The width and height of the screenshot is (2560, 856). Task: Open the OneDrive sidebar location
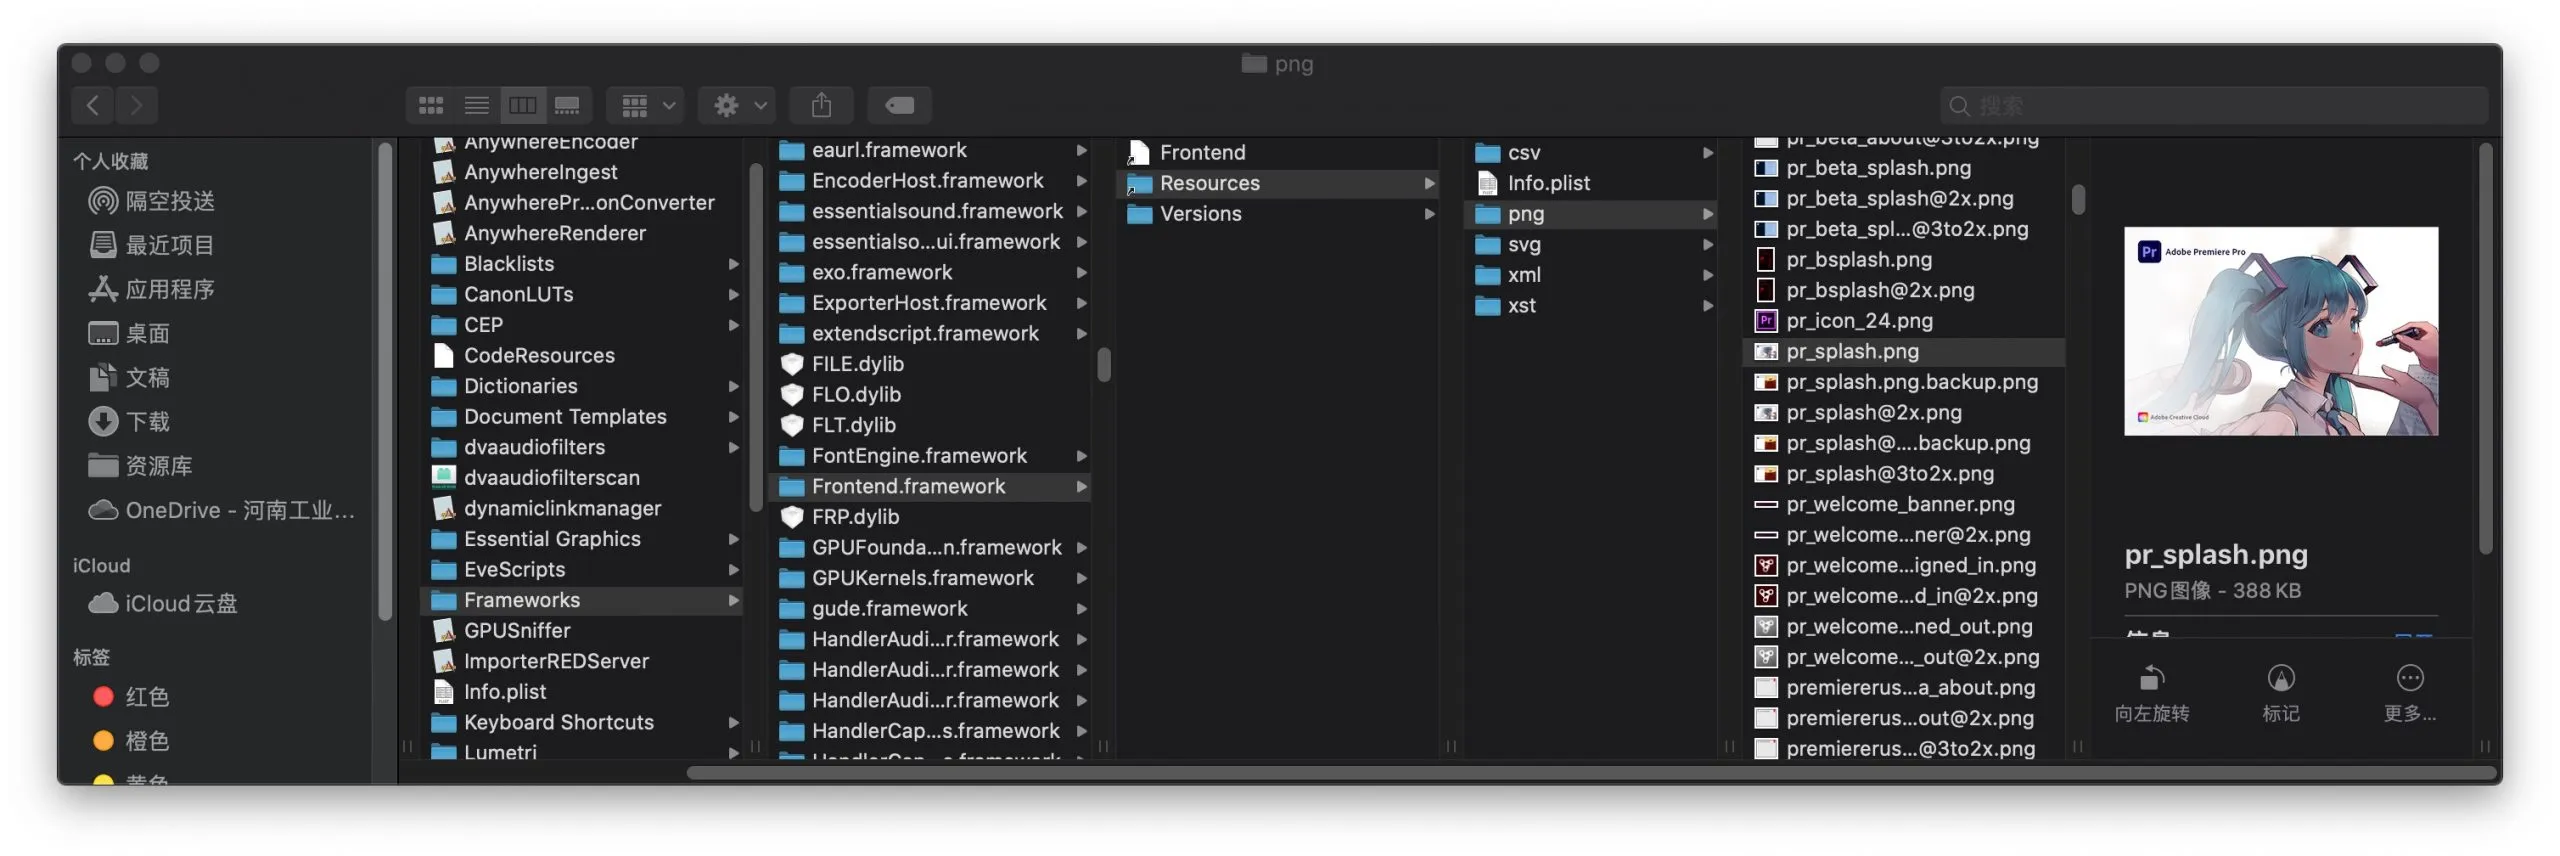(x=222, y=510)
